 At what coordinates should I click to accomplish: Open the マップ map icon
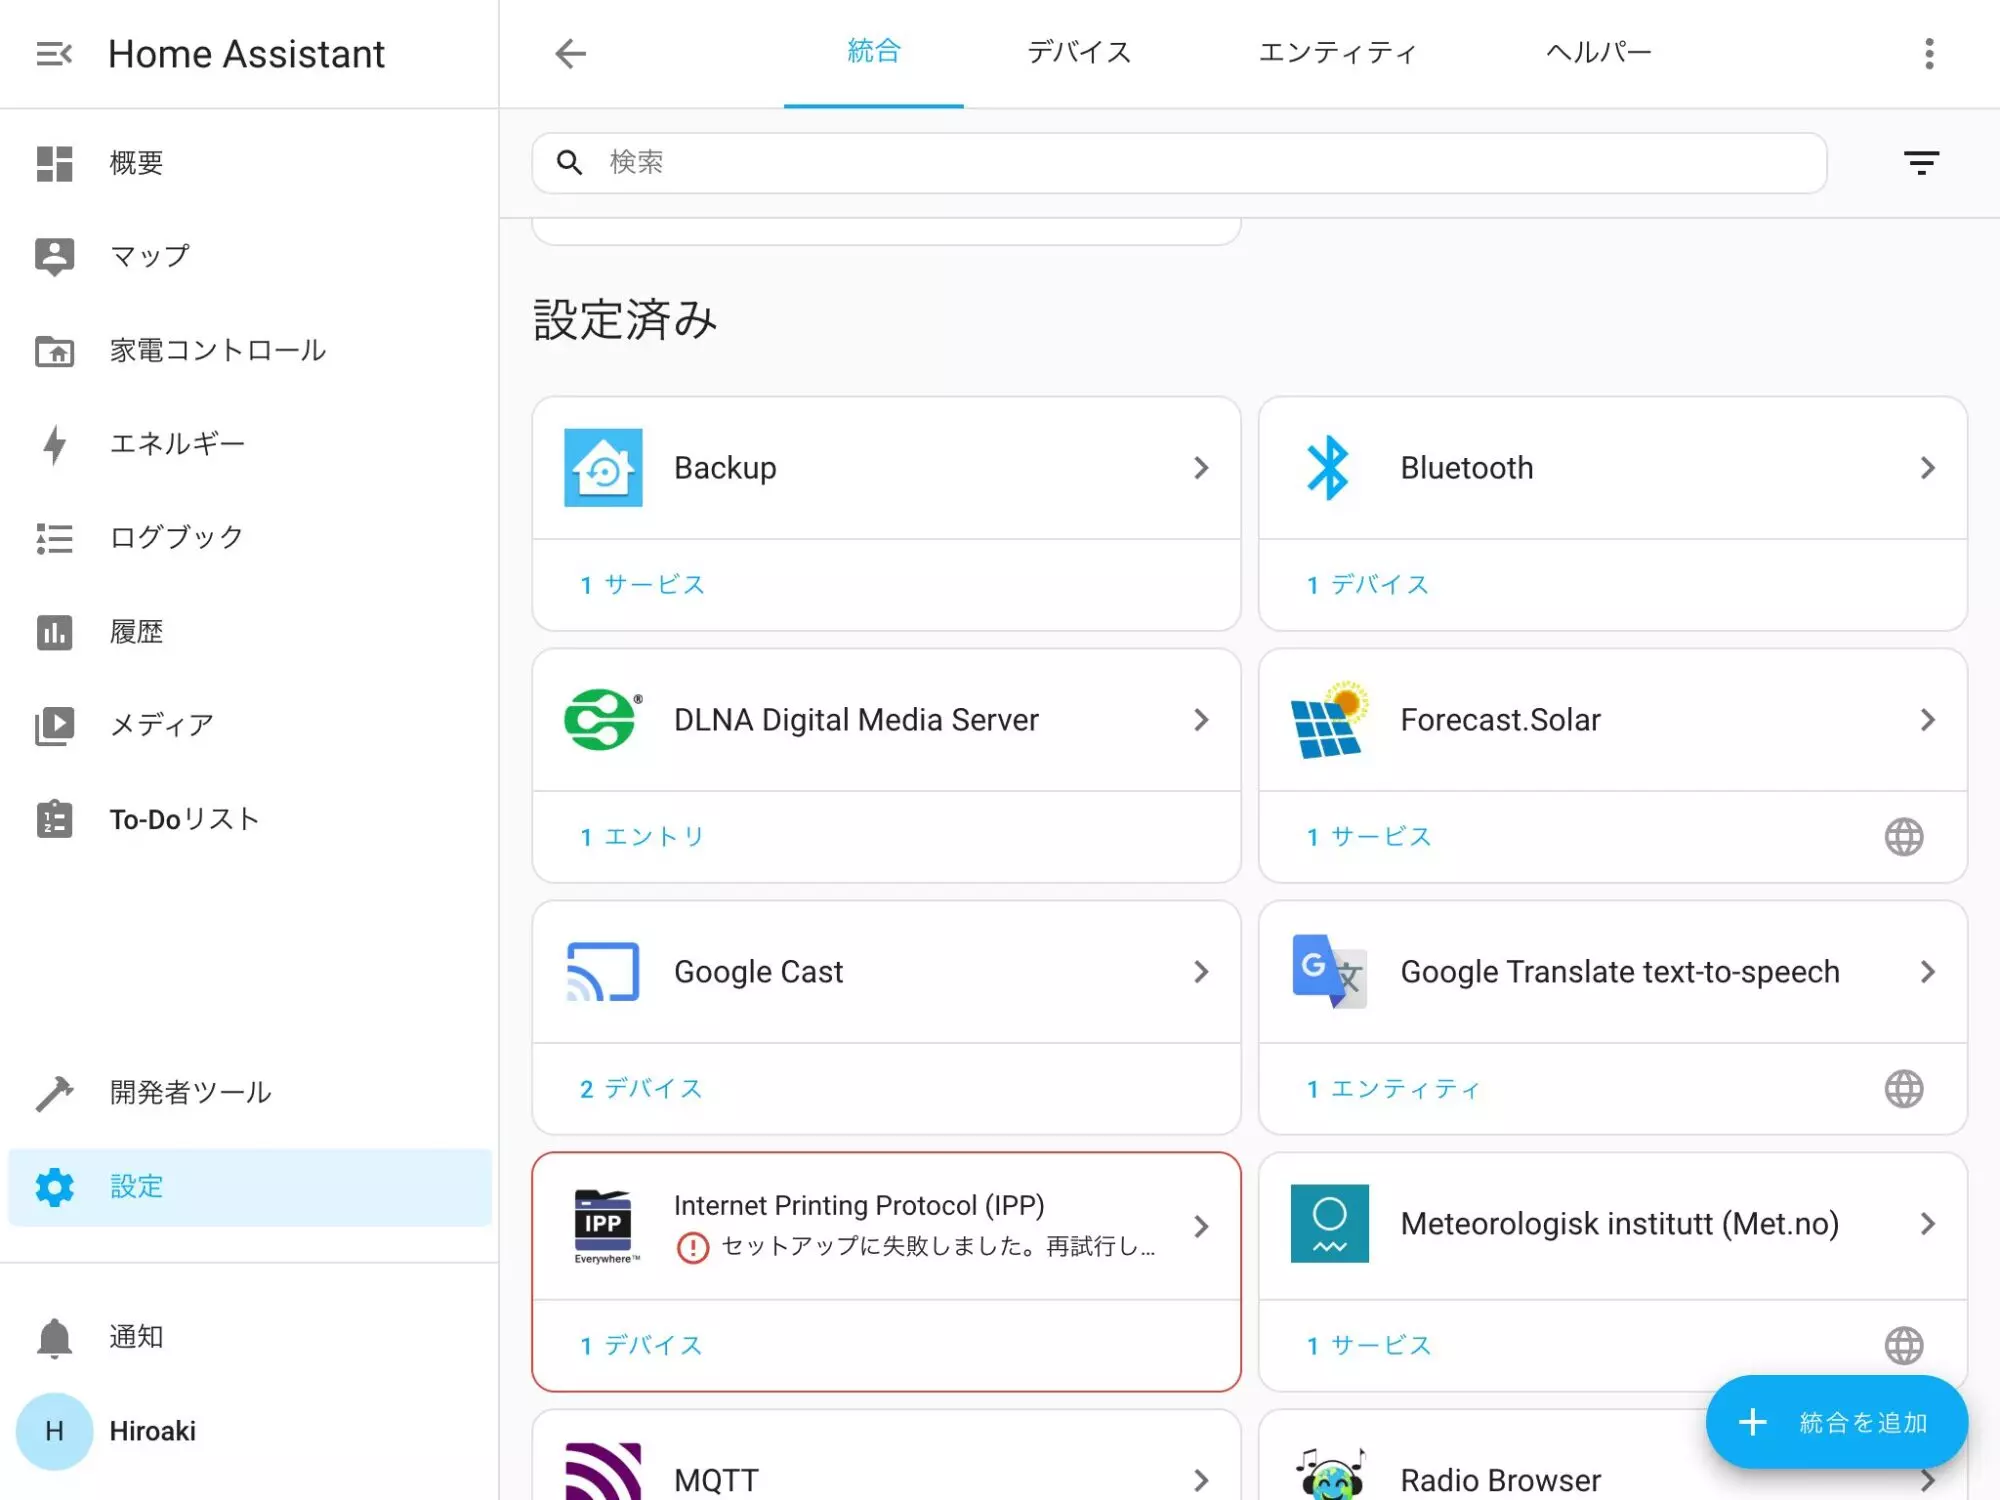(x=54, y=257)
